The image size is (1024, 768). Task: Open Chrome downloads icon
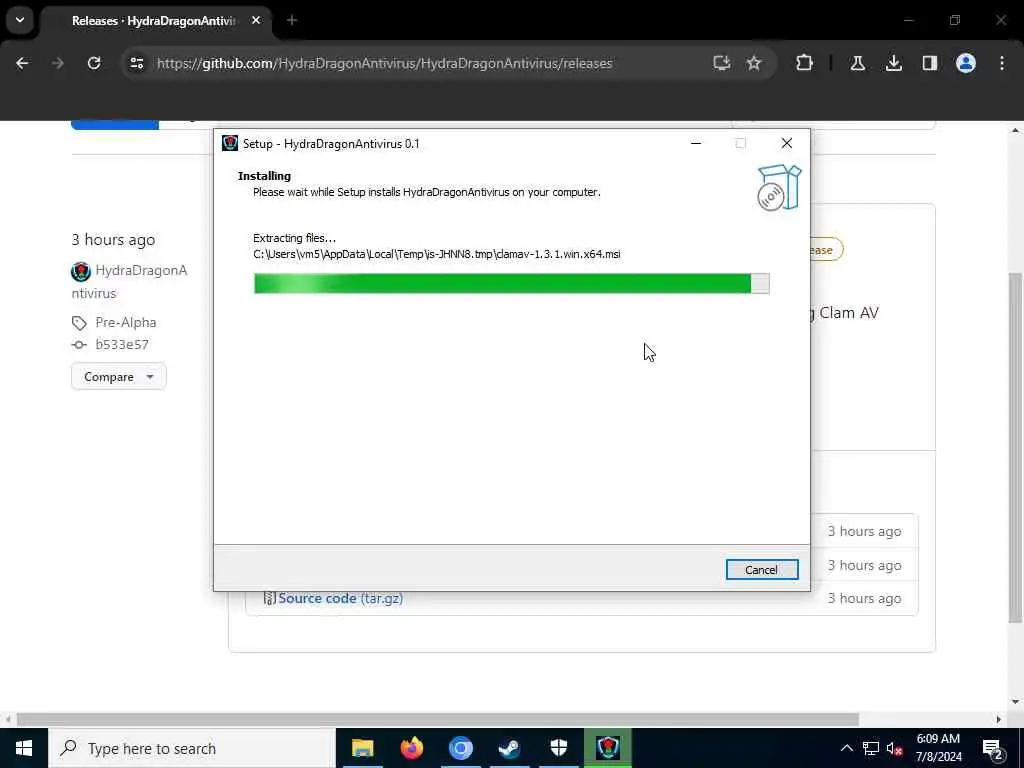tap(893, 63)
